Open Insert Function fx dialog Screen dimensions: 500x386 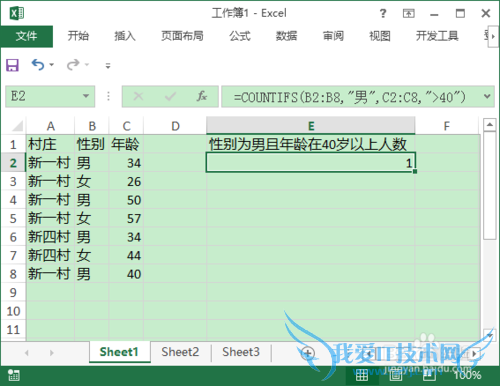point(202,97)
